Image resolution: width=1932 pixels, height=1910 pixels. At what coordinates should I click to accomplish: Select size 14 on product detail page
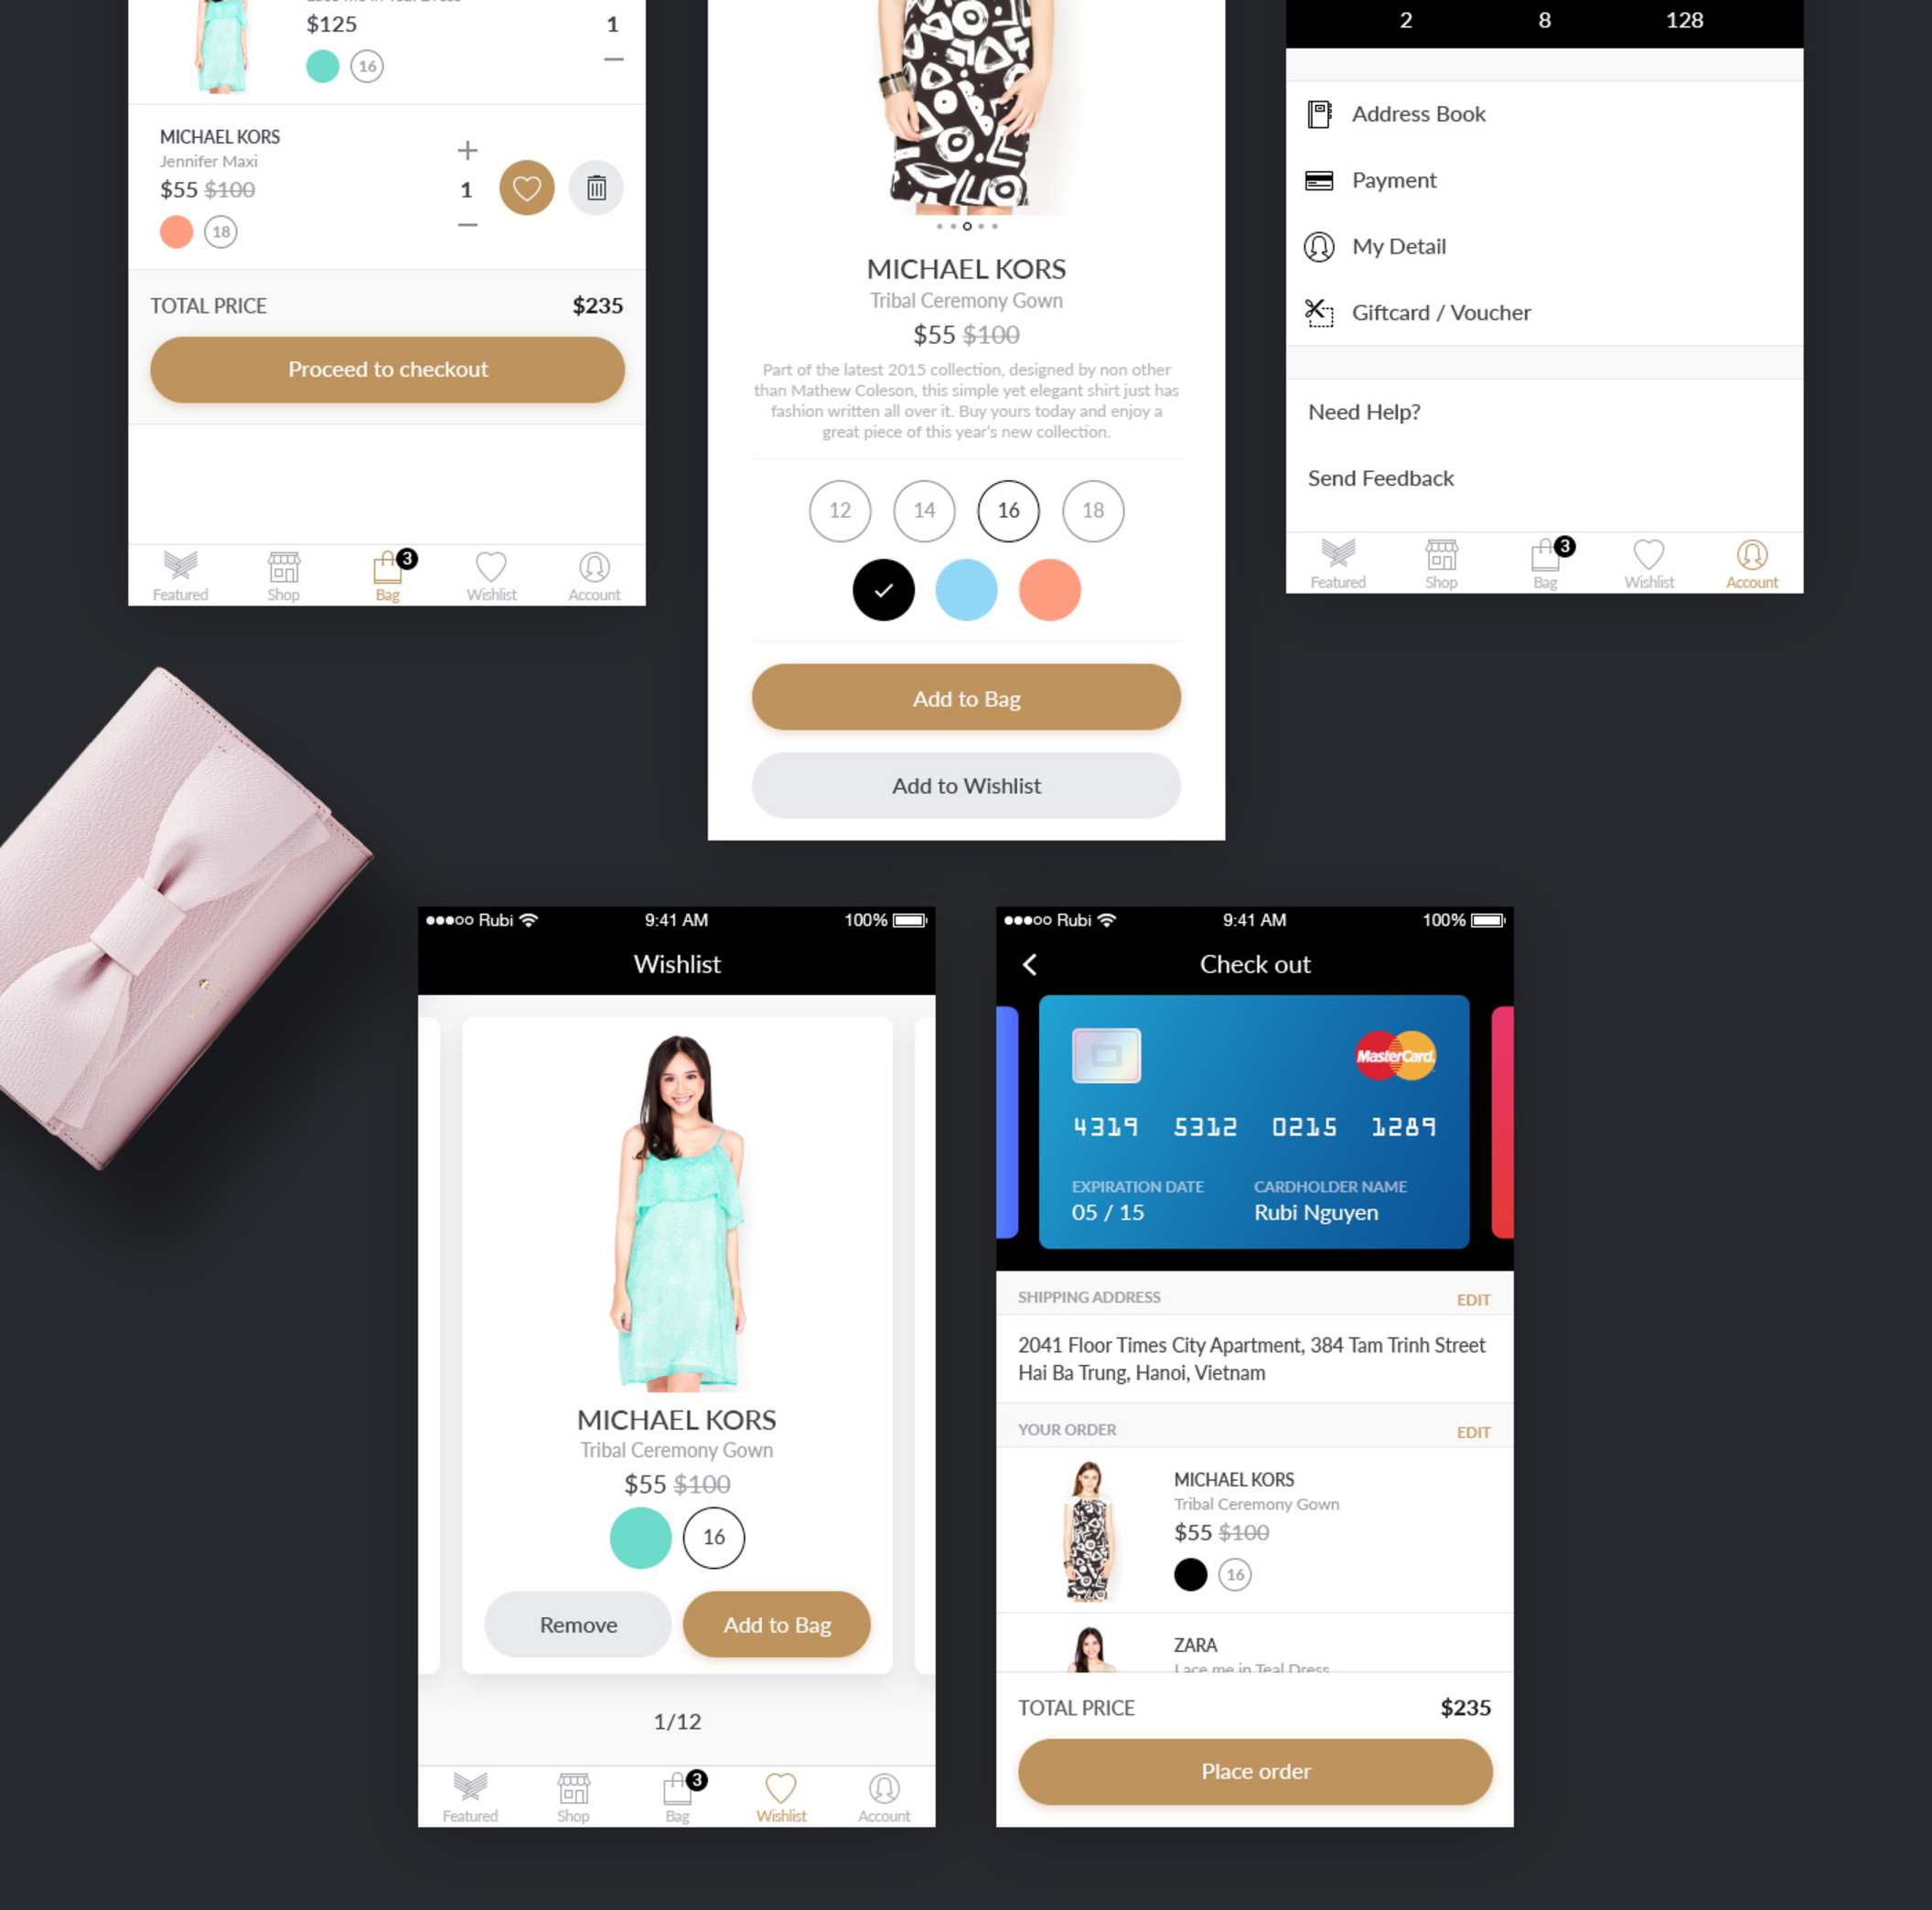pyautogui.click(x=923, y=509)
